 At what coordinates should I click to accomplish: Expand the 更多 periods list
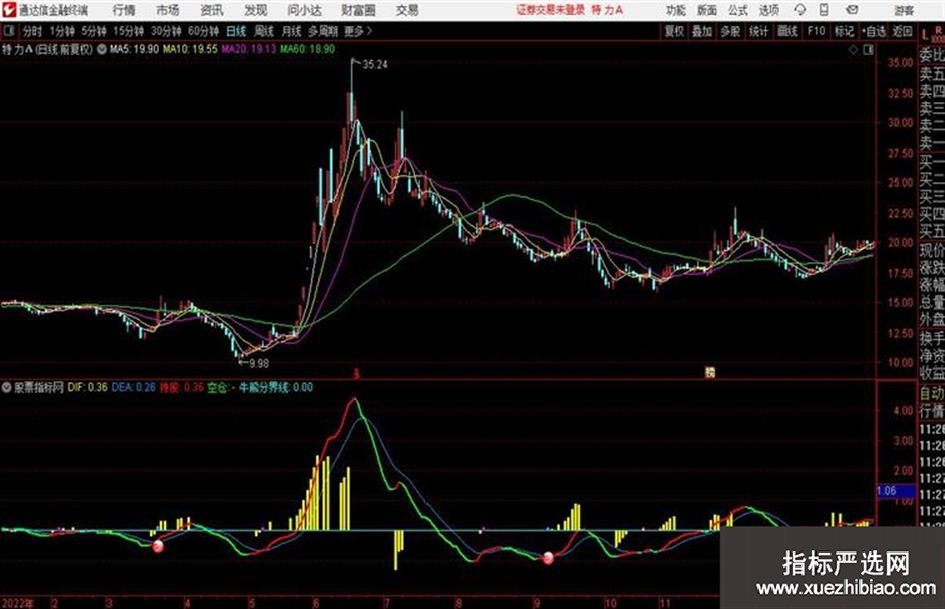[358, 31]
